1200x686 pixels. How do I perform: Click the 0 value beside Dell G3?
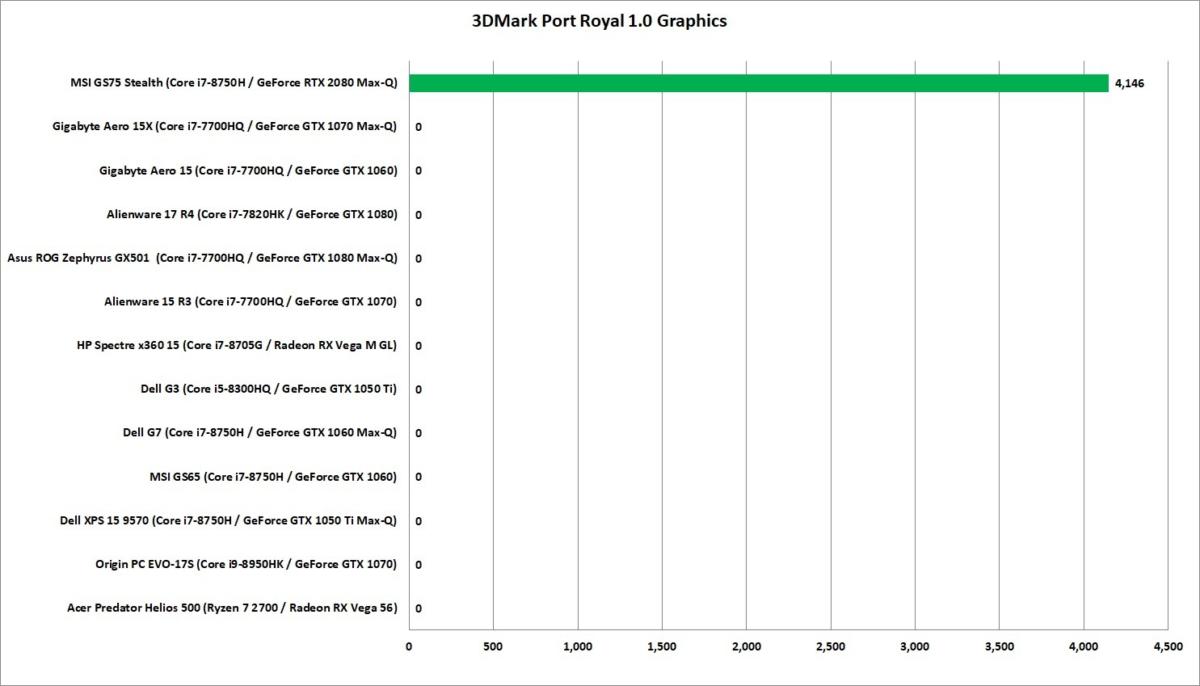(418, 390)
